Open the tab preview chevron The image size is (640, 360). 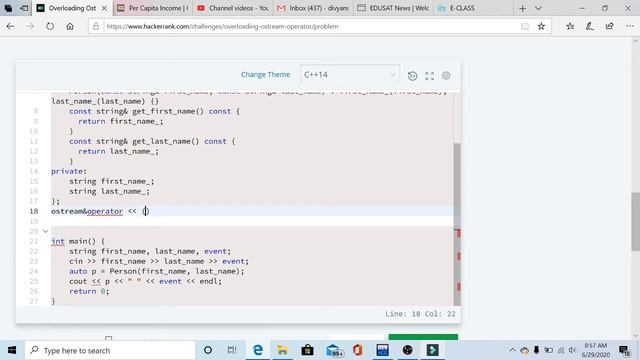(x=538, y=8)
